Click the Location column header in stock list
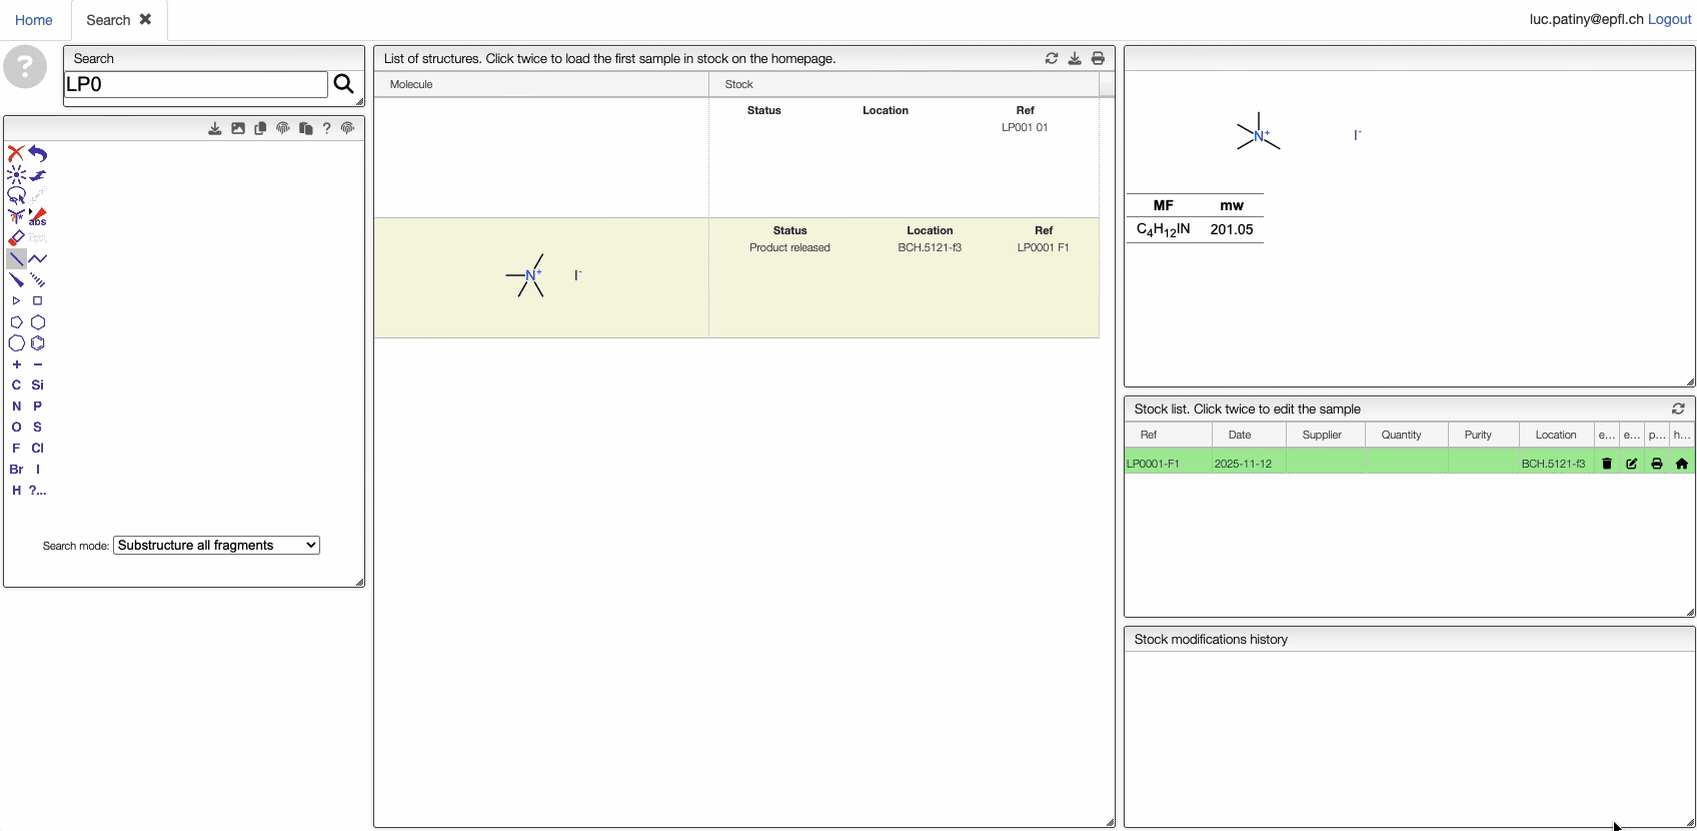This screenshot has width=1697, height=831. point(1555,435)
